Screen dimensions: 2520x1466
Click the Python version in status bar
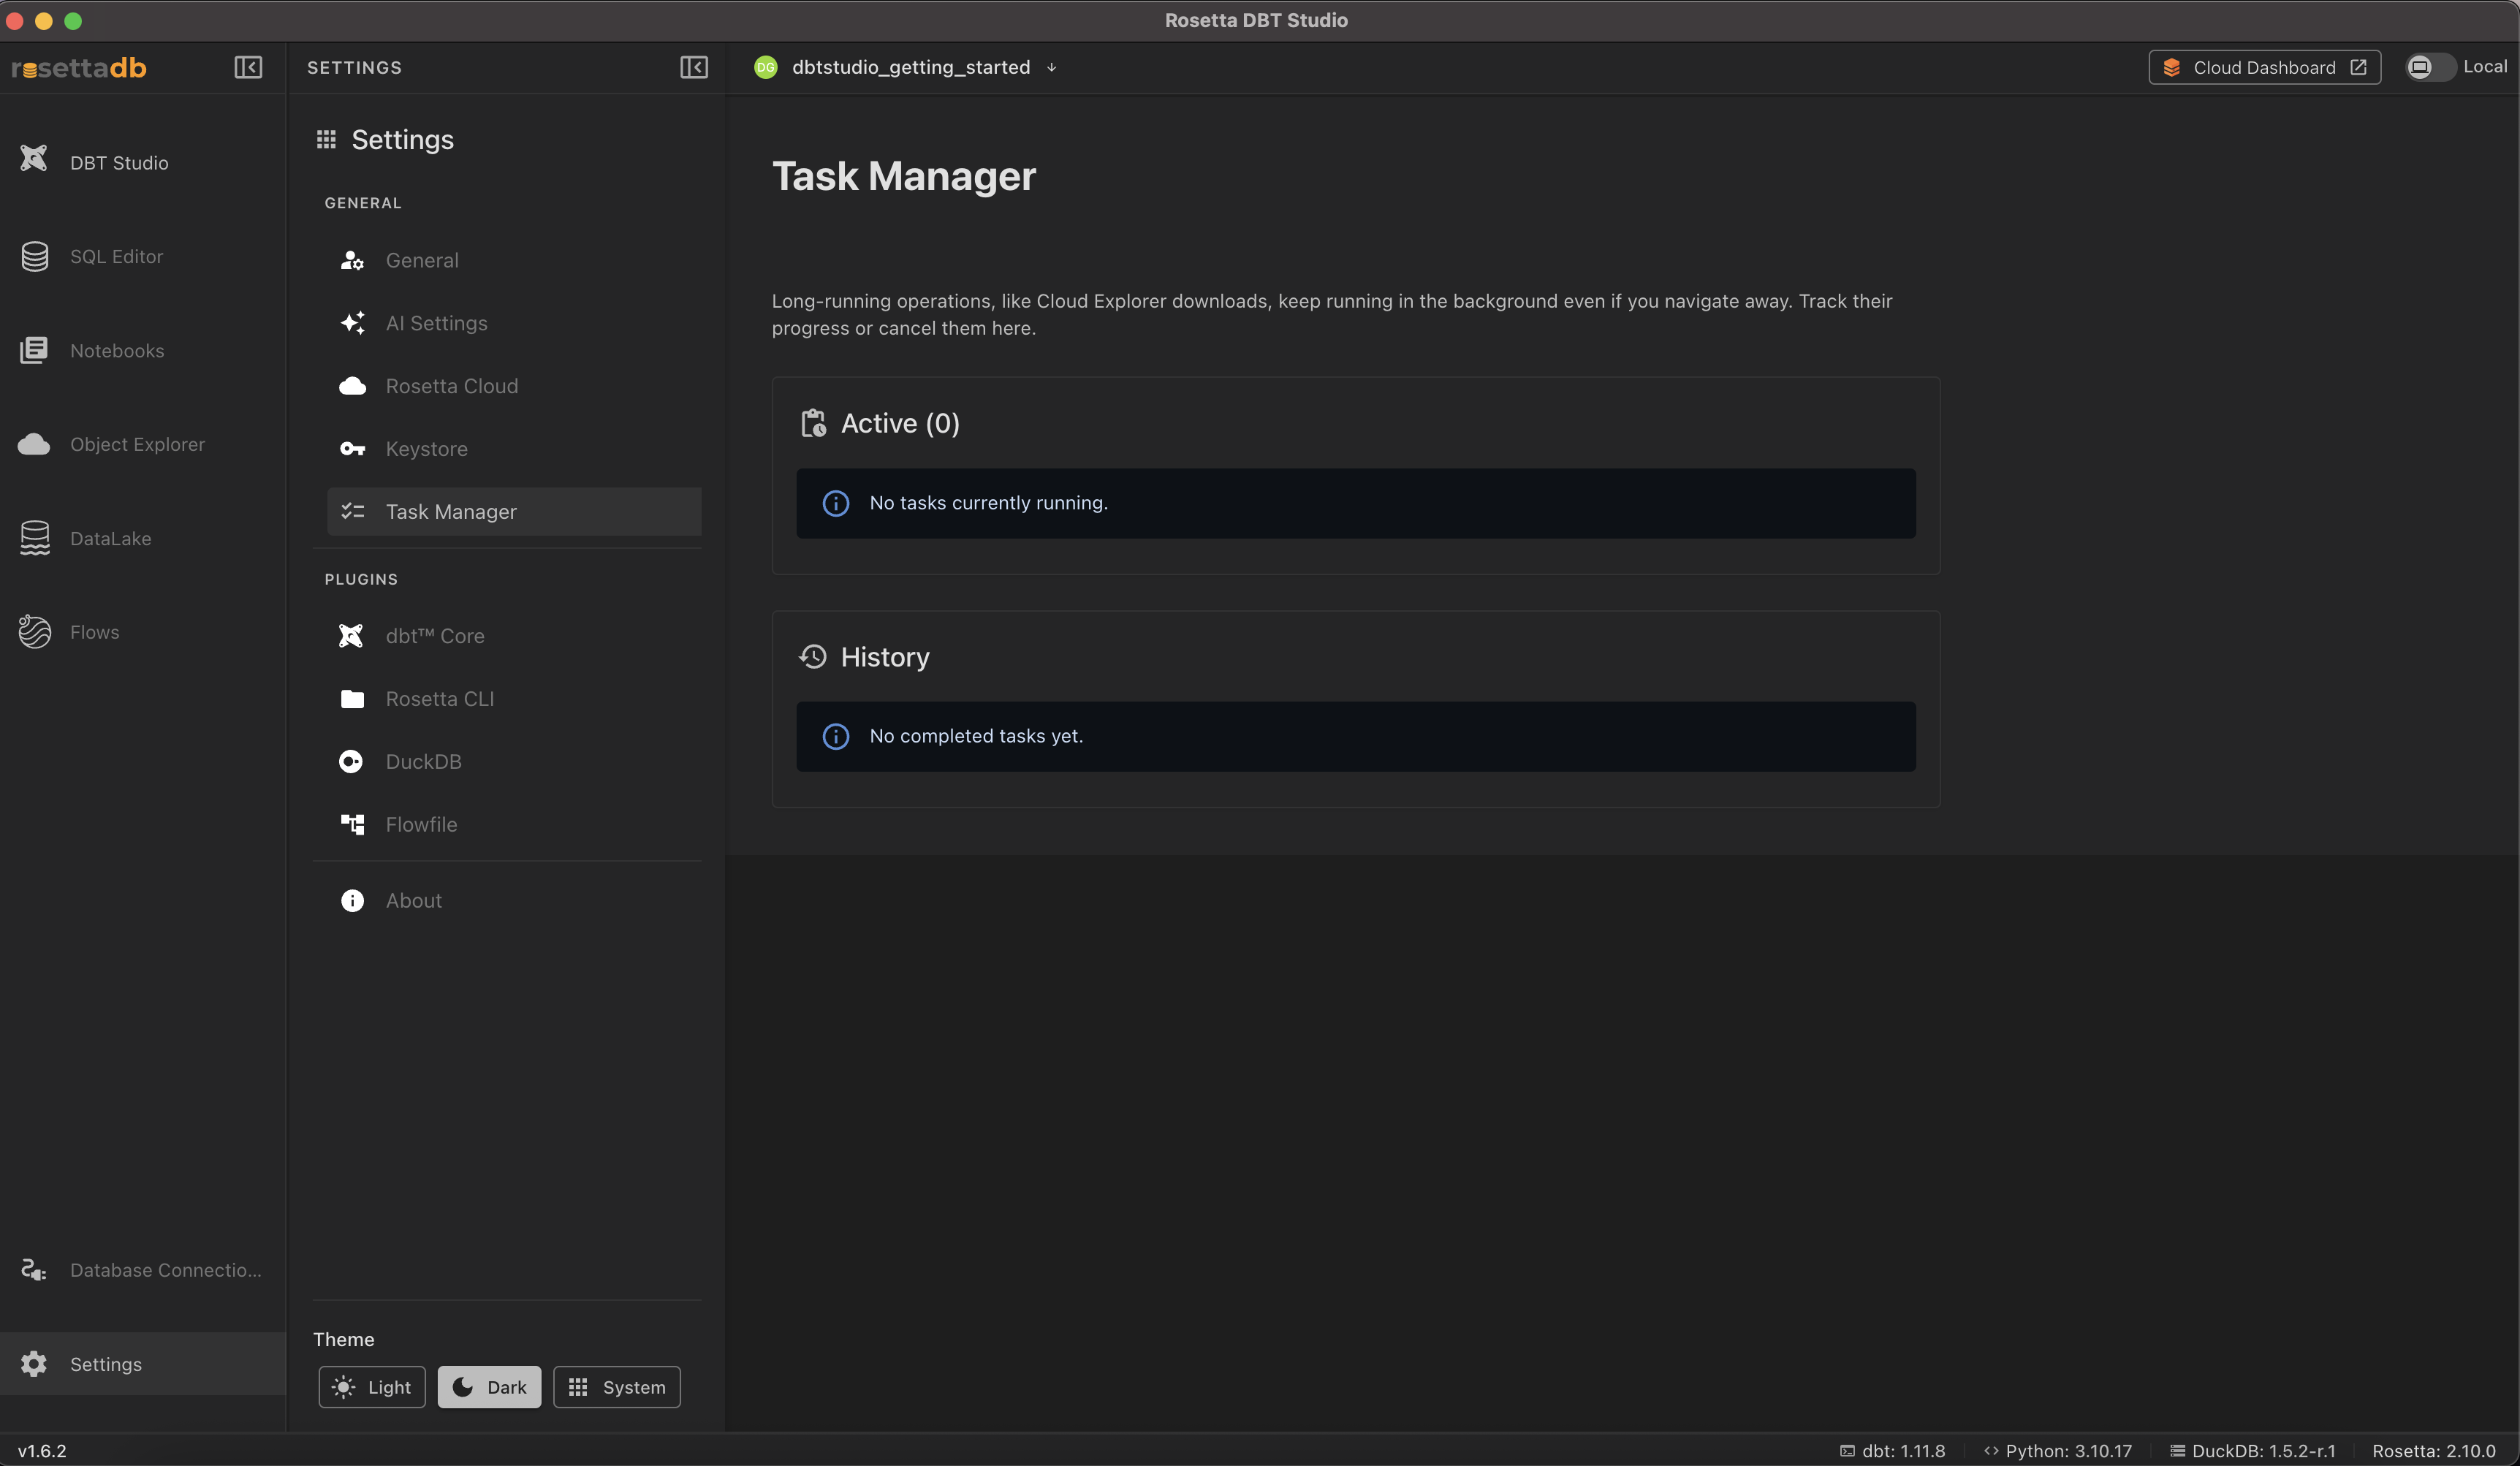(2057, 1451)
